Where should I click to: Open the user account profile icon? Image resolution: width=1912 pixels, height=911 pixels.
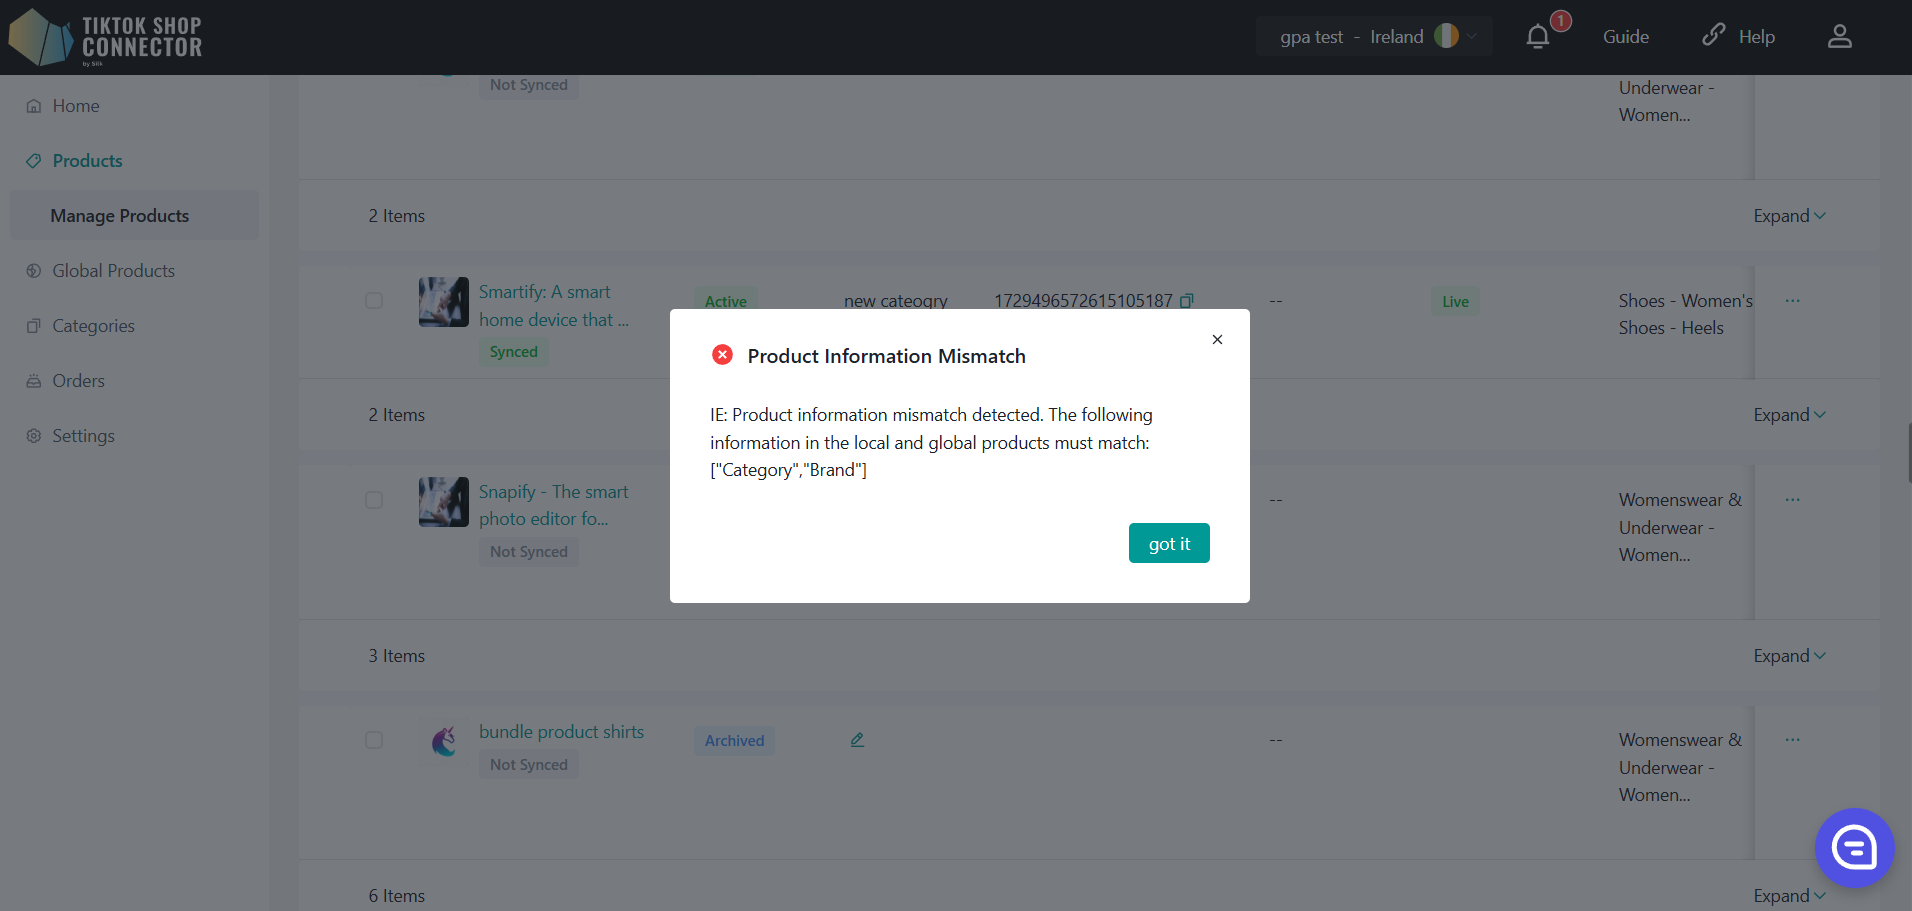[x=1839, y=37]
